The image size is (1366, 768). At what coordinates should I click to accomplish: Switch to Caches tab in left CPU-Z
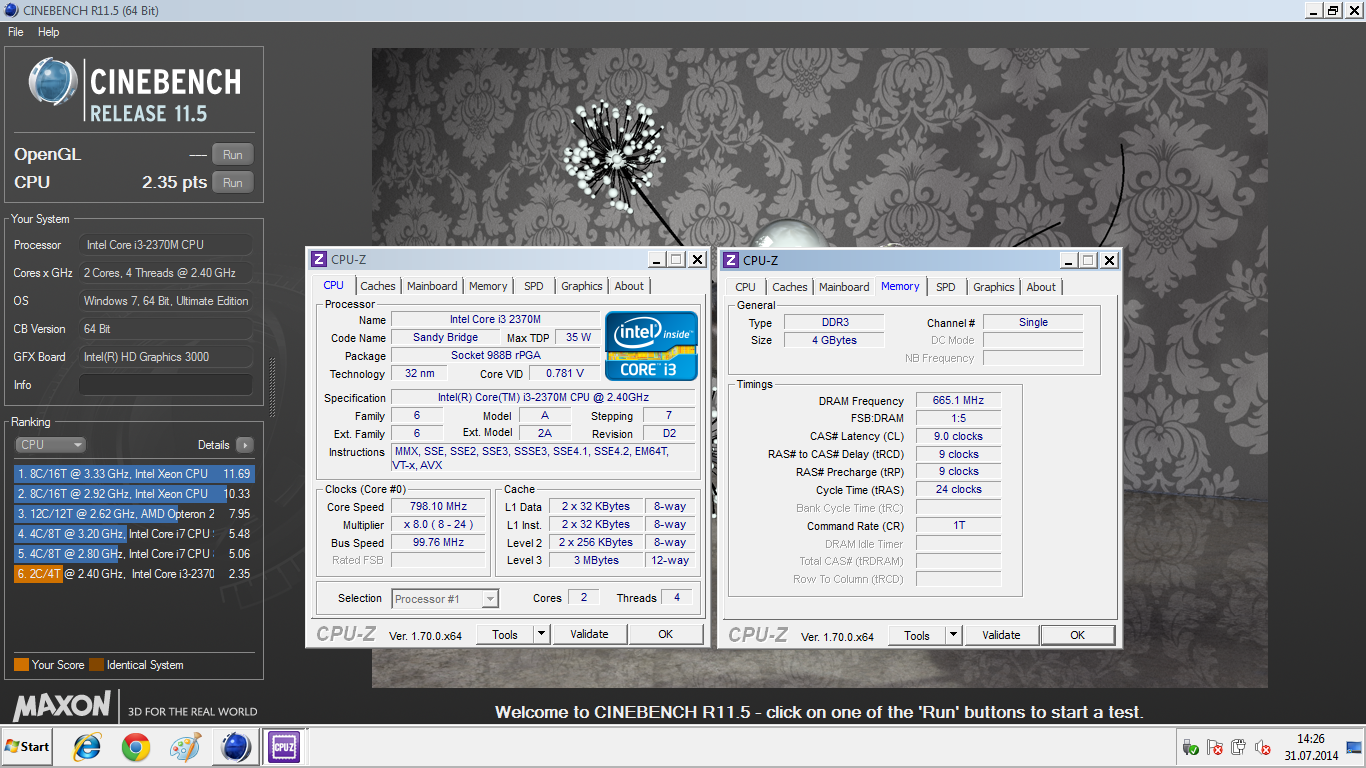click(378, 286)
